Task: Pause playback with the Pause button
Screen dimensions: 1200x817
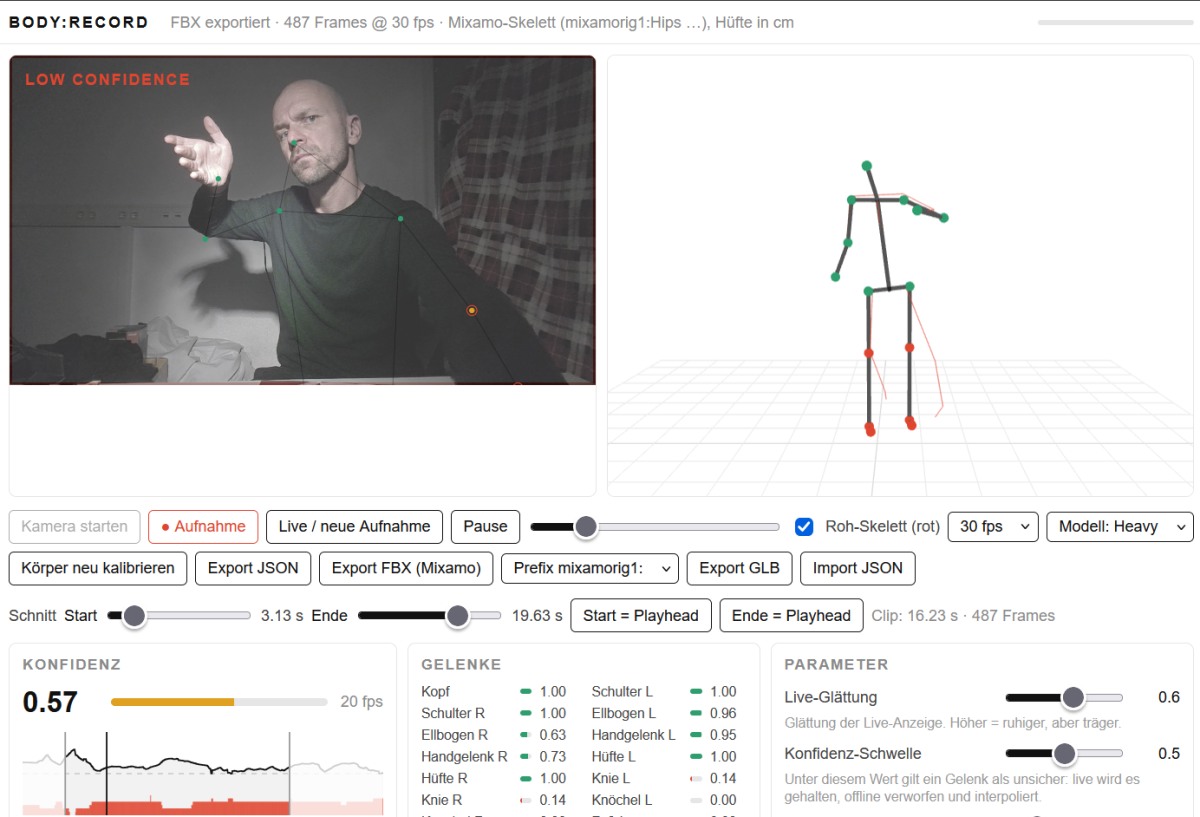Action: coord(486,526)
